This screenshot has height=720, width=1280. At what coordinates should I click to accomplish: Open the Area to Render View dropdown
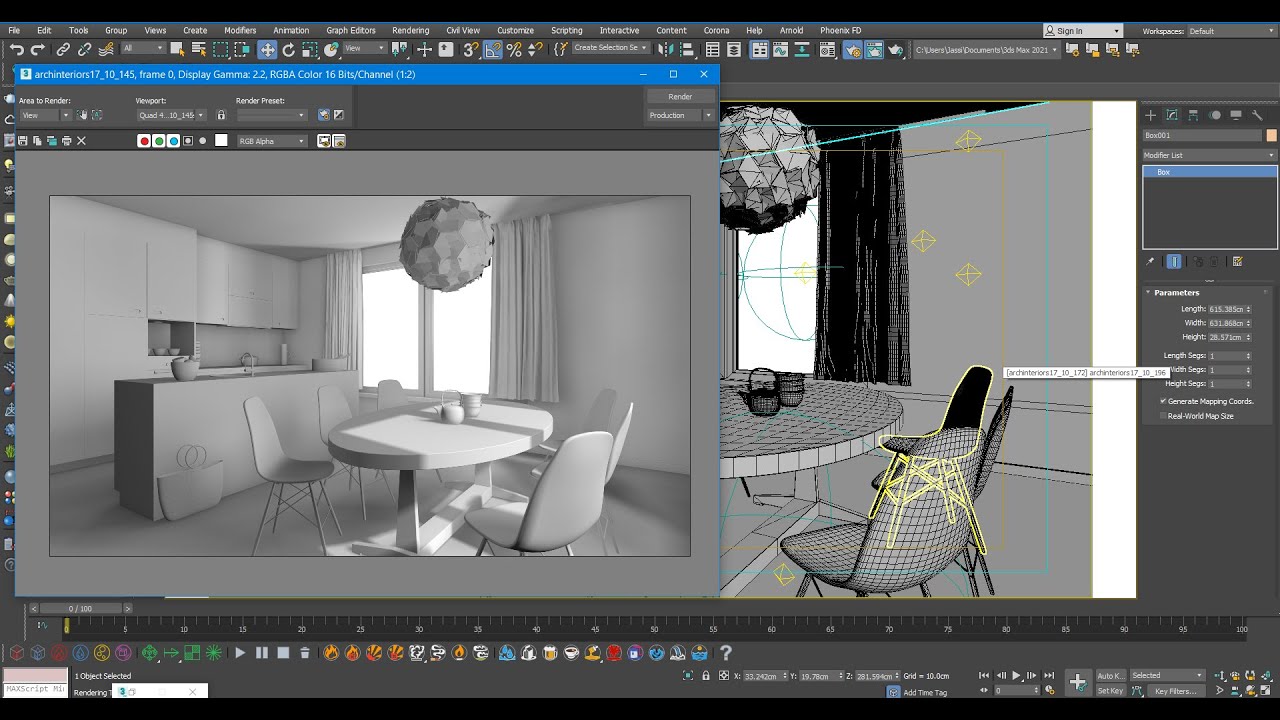click(45, 115)
